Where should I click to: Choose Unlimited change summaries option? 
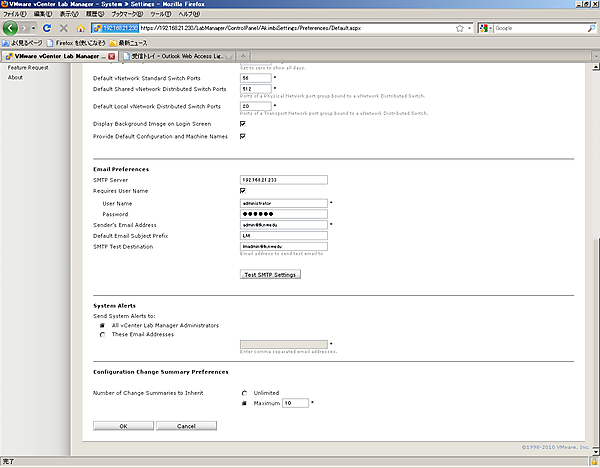tap(244, 393)
